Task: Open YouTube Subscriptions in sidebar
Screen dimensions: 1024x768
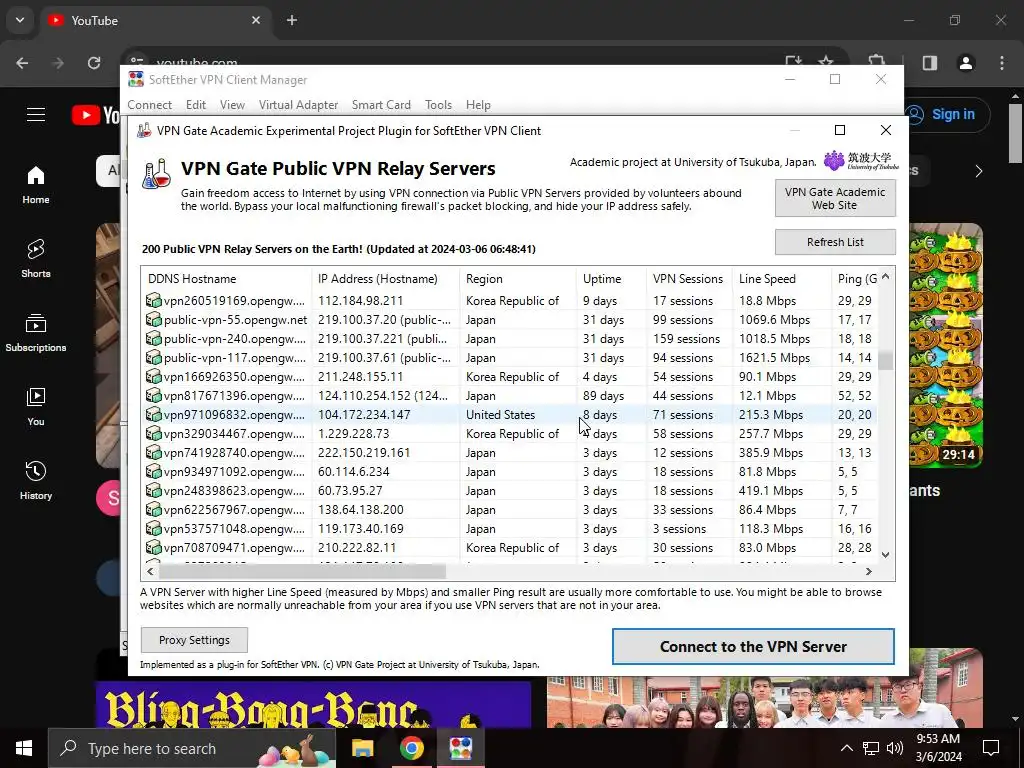Action: [36, 332]
